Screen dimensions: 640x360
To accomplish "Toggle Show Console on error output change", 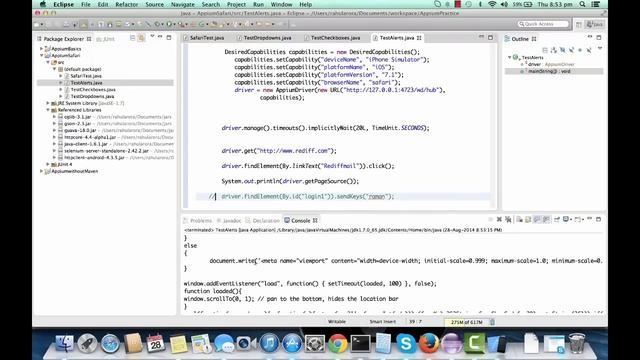I will [x=547, y=220].
